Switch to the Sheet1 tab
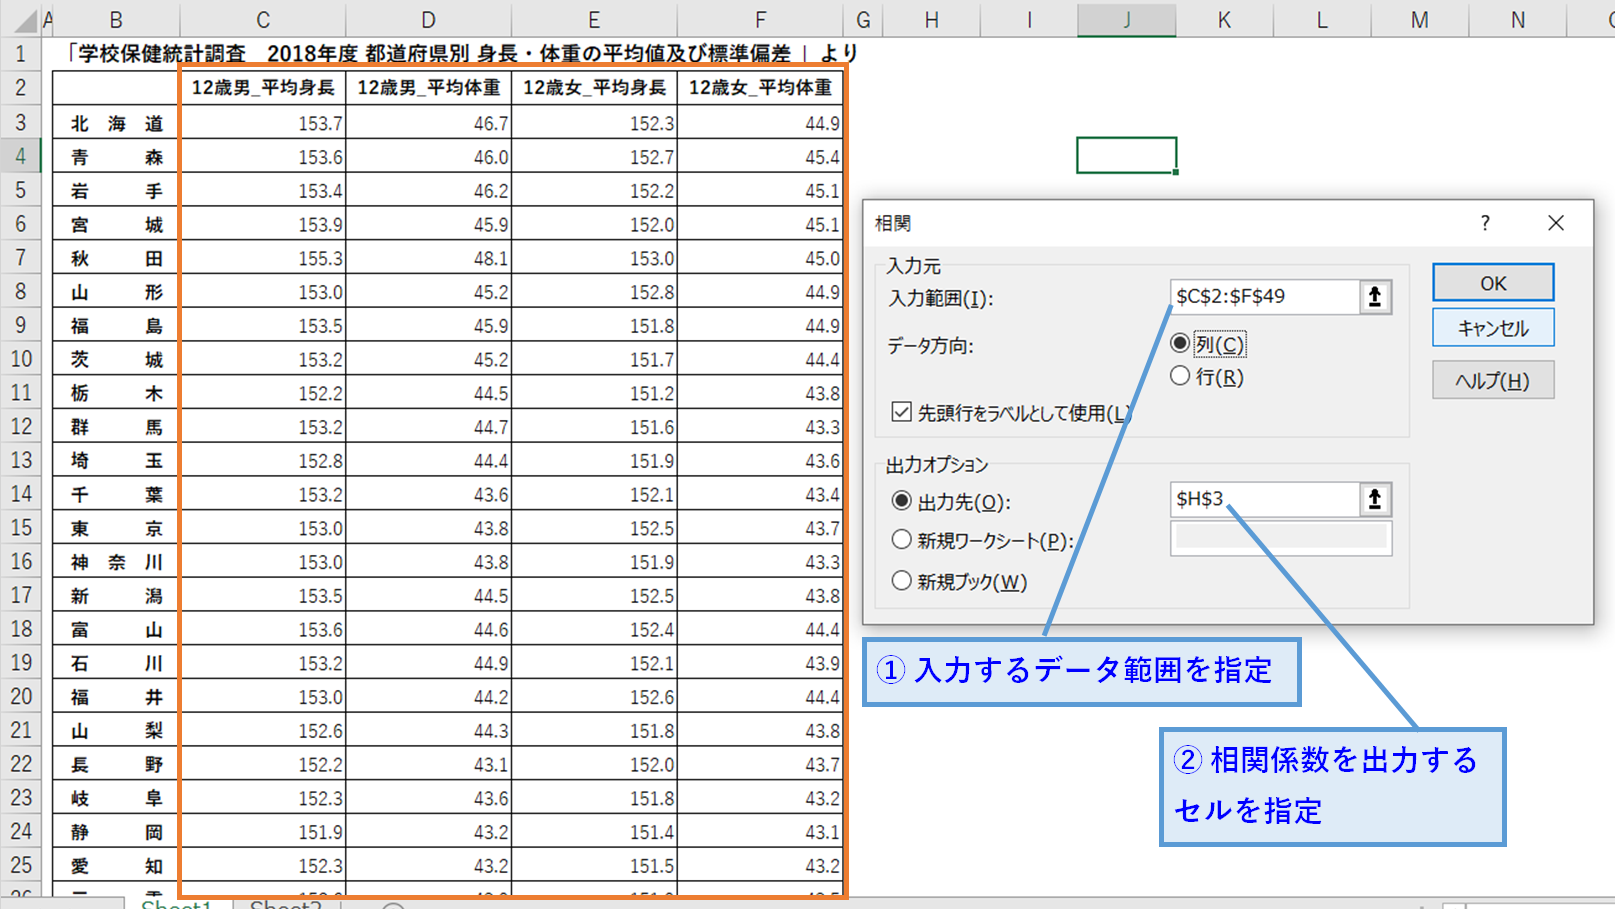The width and height of the screenshot is (1615, 909). [176, 902]
